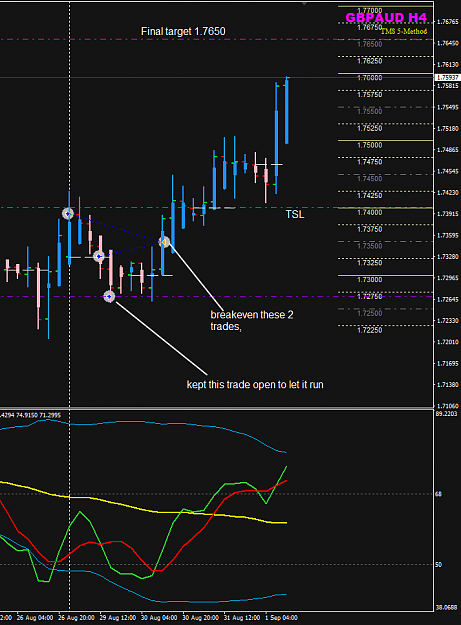This screenshot has width=461, height=625.
Task: Select the 1.74000 level label
Action: coord(369,212)
